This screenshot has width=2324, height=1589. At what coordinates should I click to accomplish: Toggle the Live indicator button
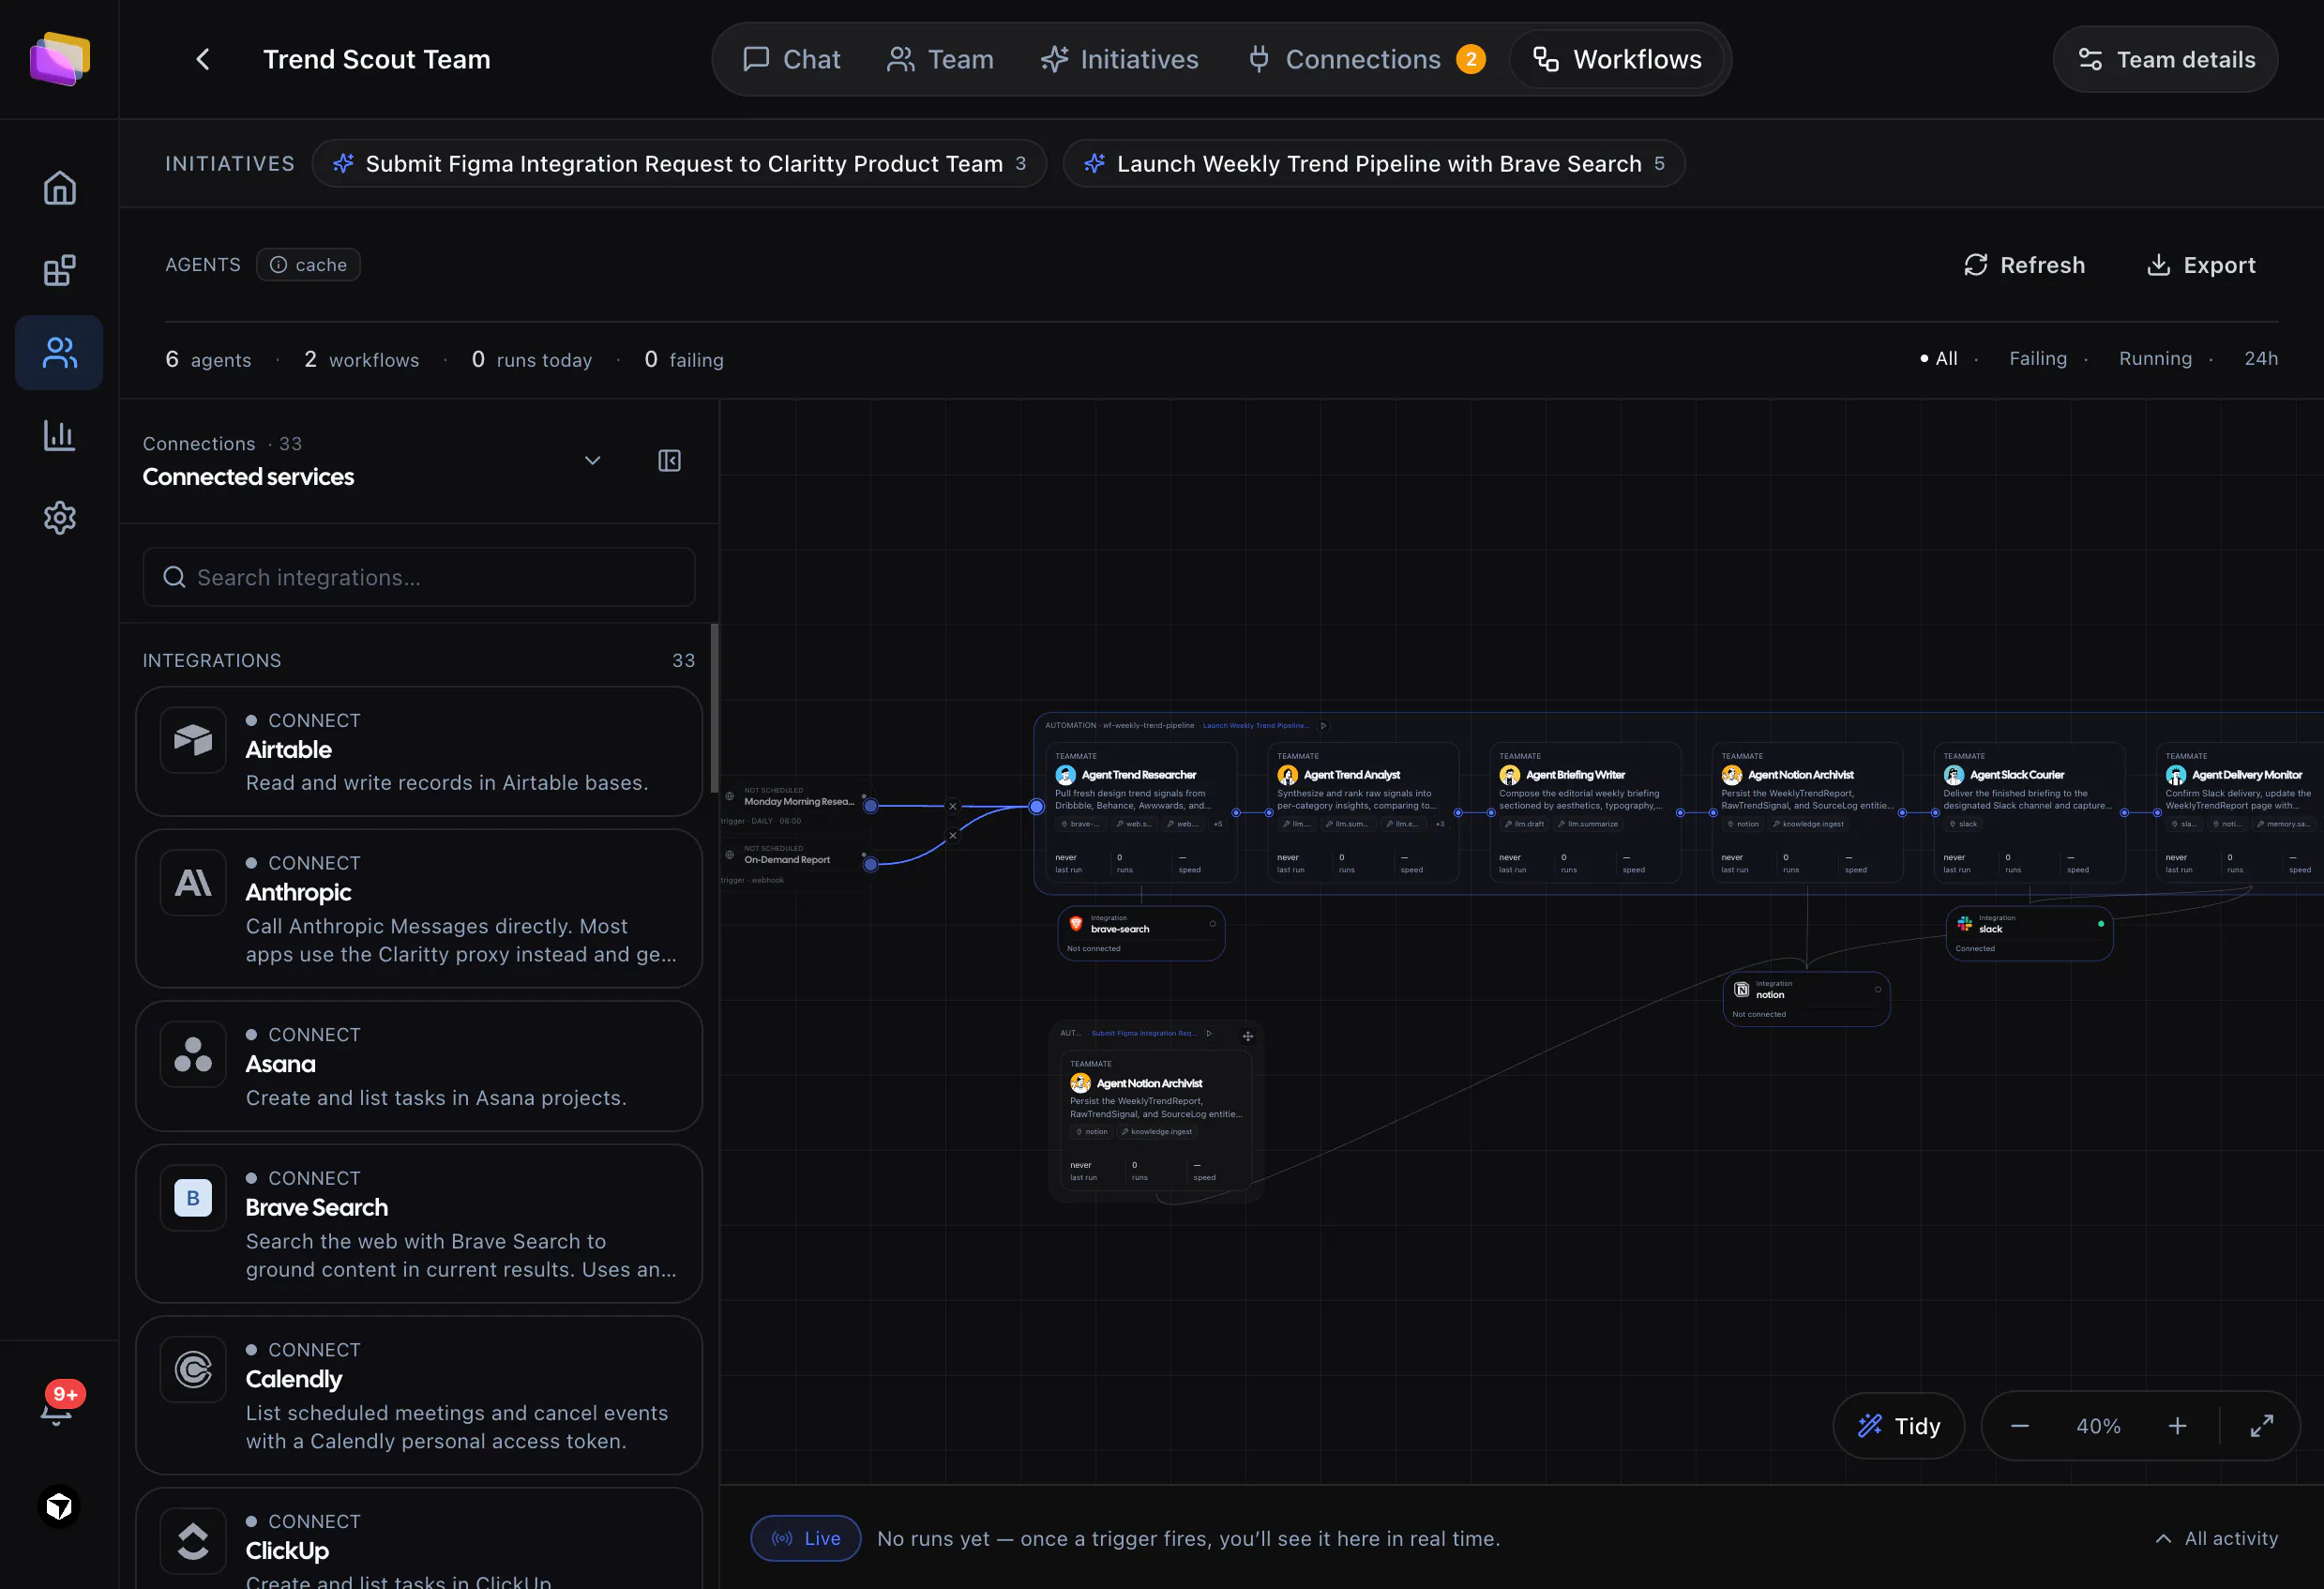(x=805, y=1538)
